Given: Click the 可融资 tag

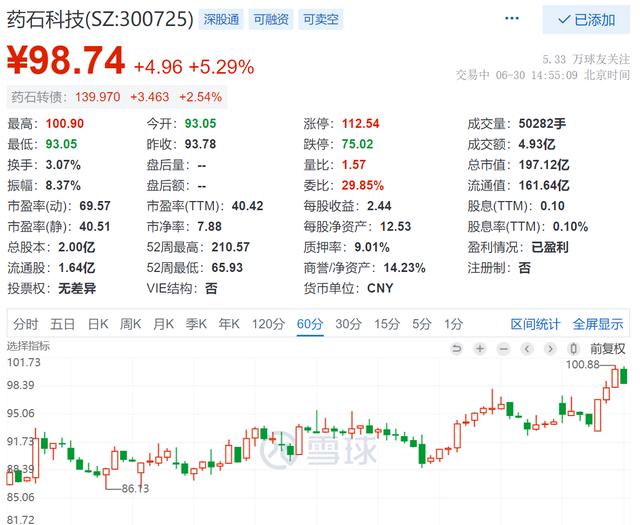Looking at the screenshot, I should pos(271,19).
